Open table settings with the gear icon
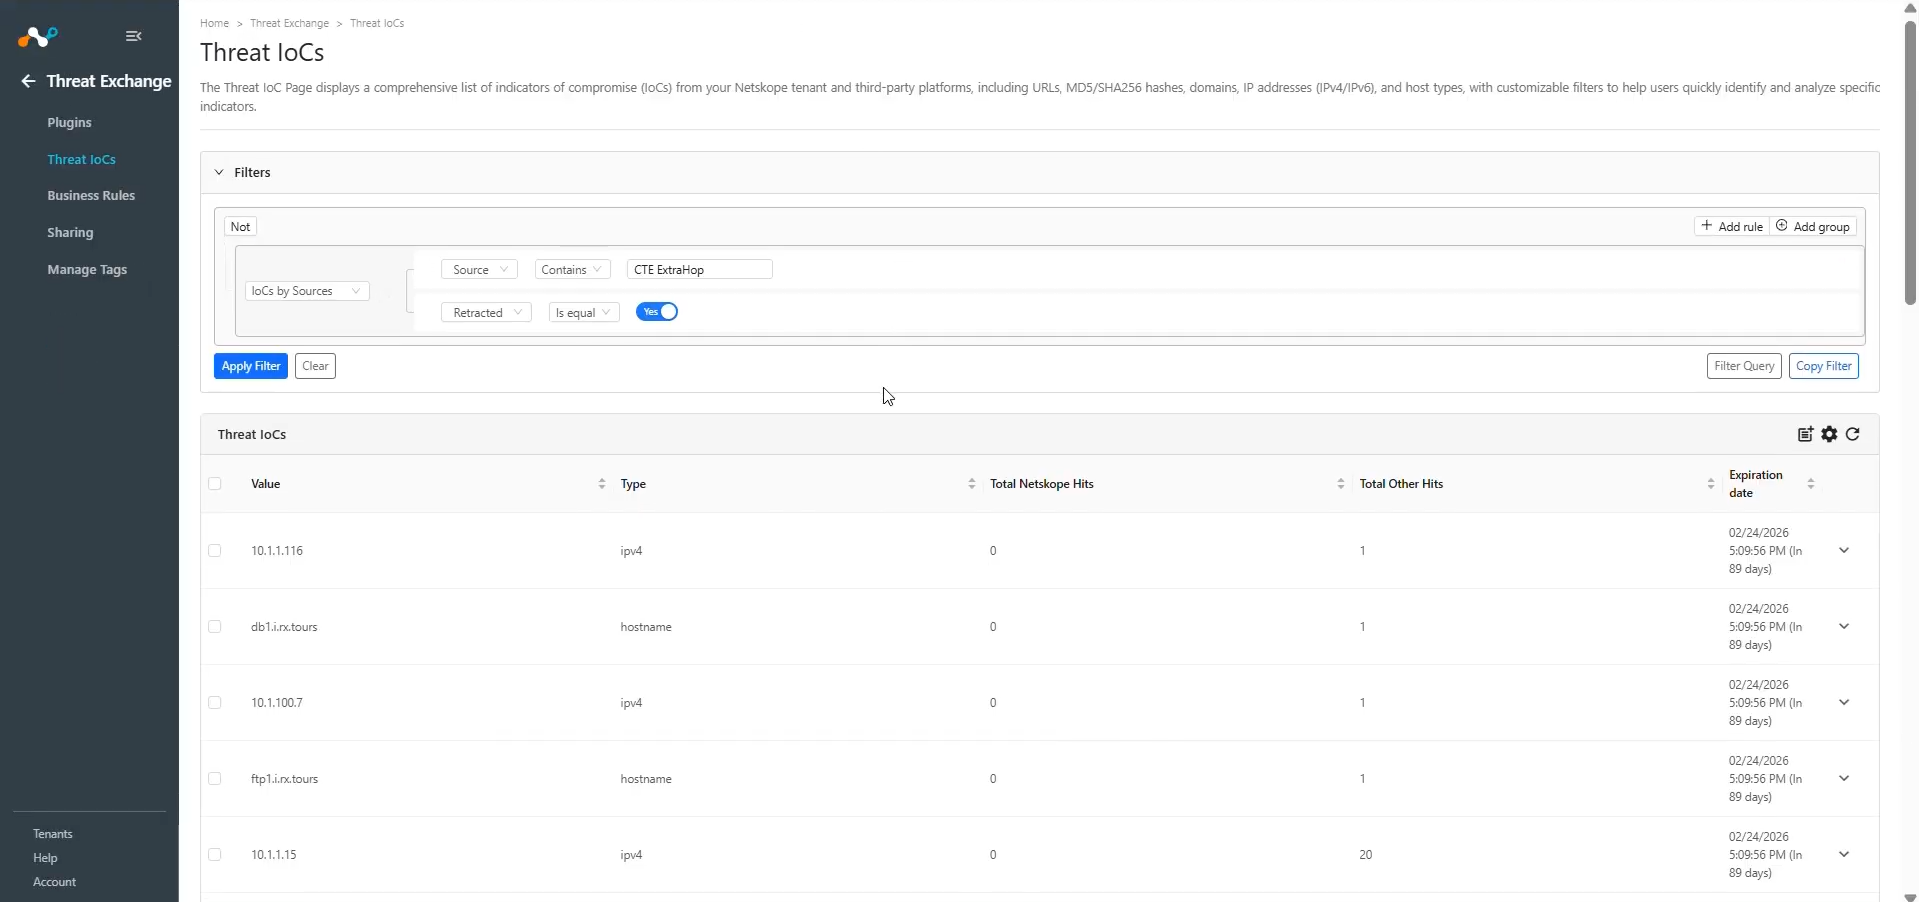This screenshot has height=902, width=1919. point(1829,434)
